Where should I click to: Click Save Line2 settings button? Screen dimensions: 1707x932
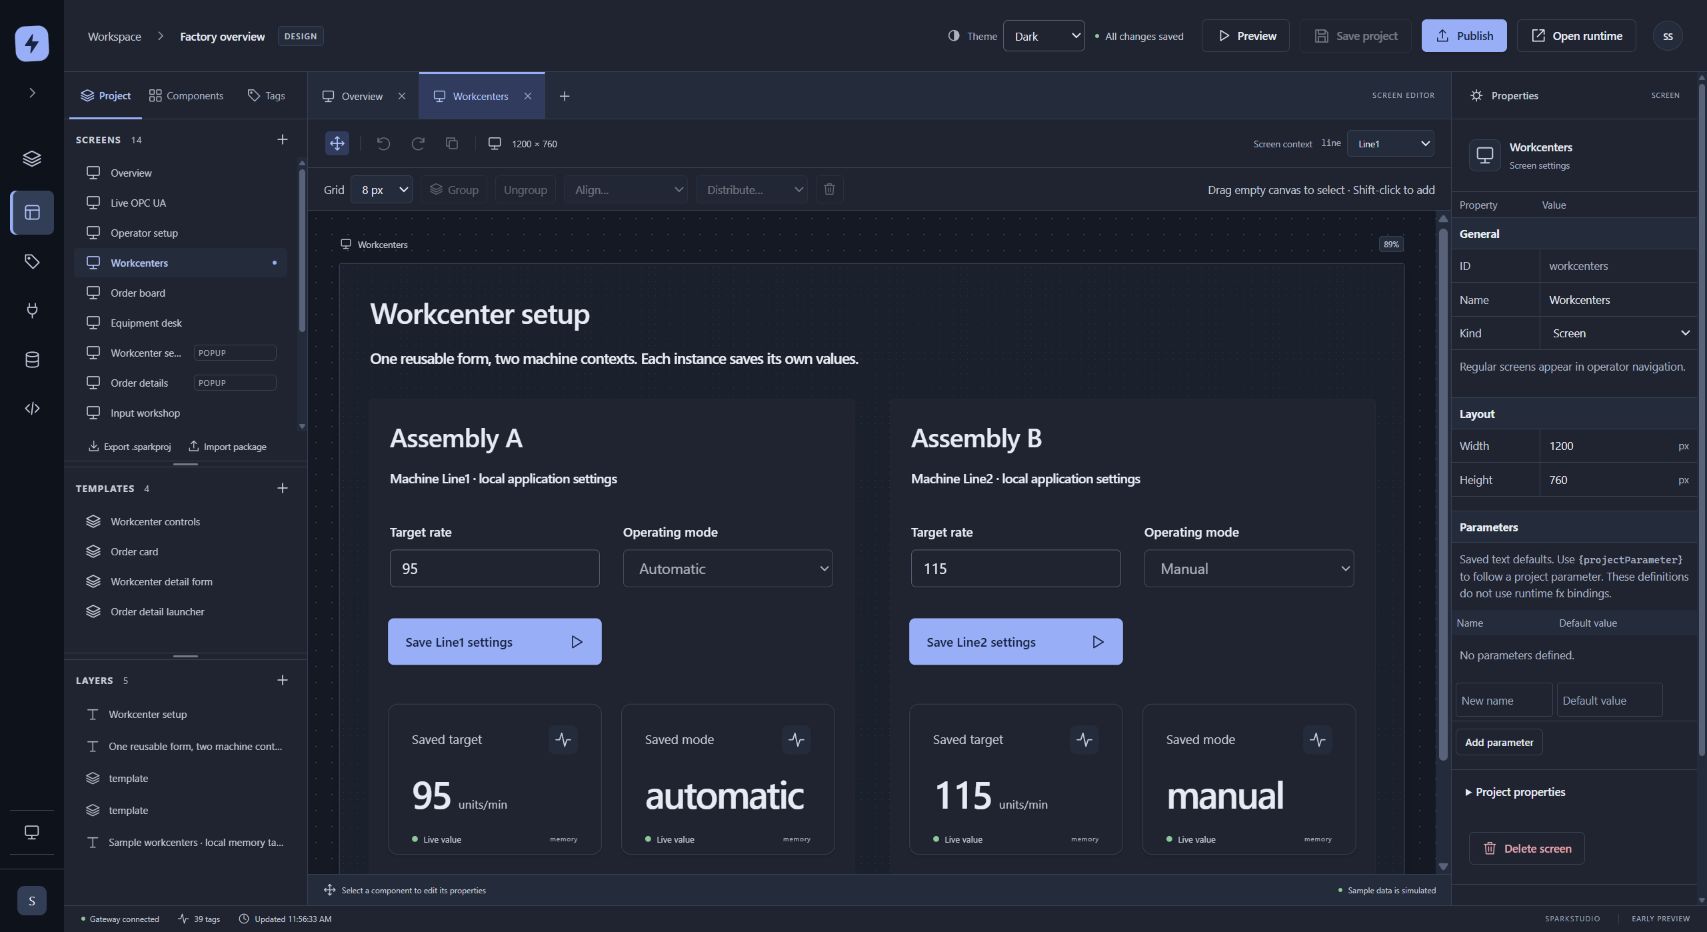[x=1016, y=642]
